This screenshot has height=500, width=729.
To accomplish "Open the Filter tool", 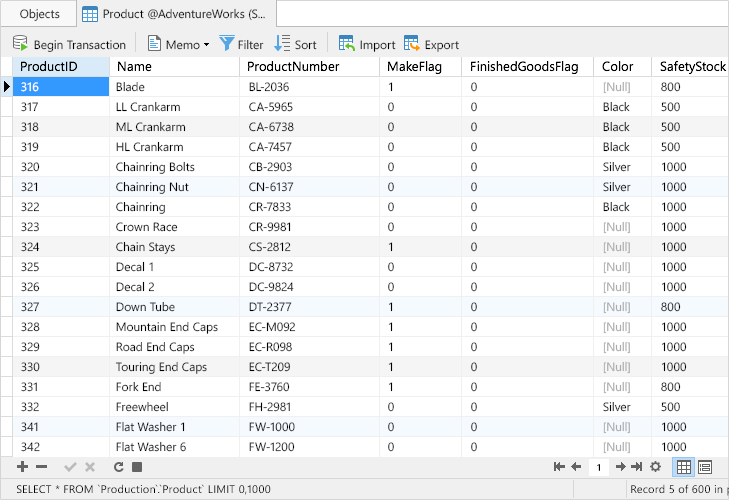I will coord(241,44).
